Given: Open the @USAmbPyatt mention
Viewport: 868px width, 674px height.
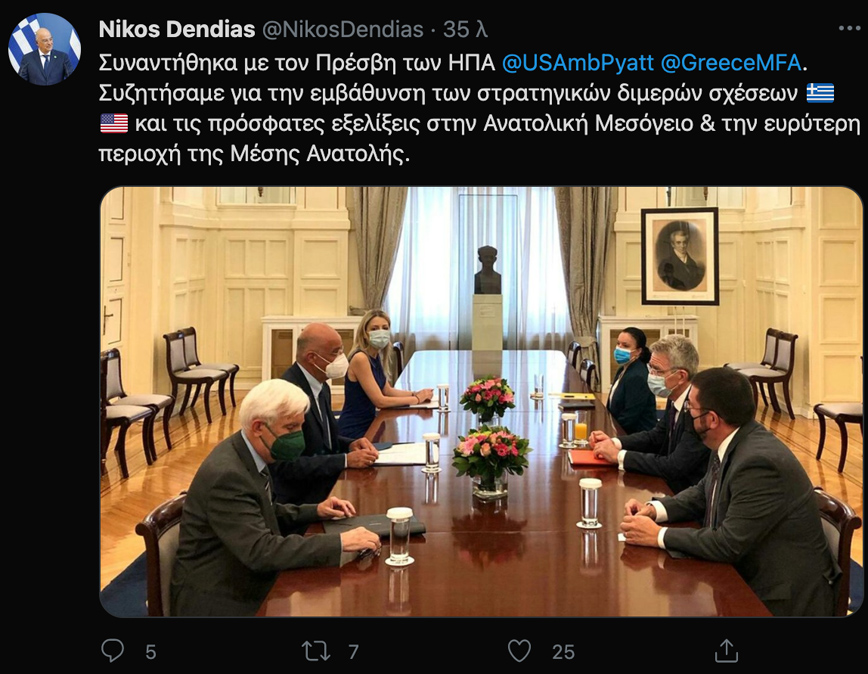Looking at the screenshot, I should pyautogui.click(x=578, y=63).
